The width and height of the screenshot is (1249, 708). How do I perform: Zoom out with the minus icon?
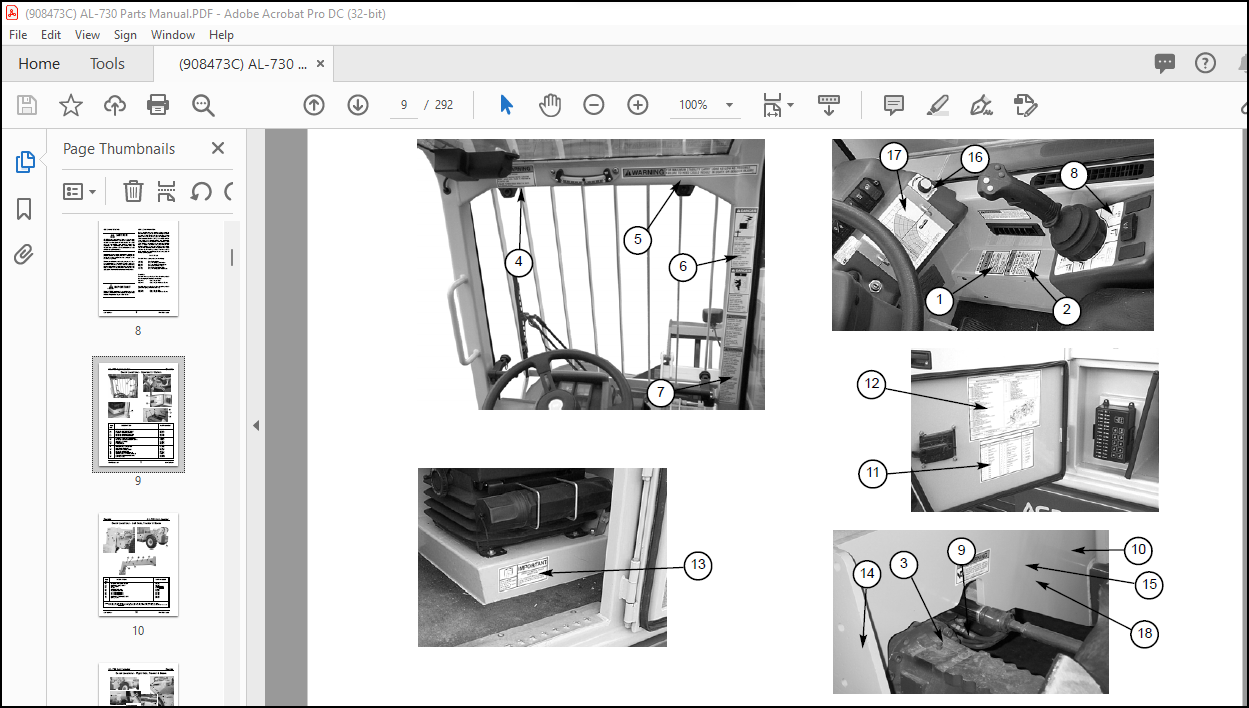(x=594, y=105)
